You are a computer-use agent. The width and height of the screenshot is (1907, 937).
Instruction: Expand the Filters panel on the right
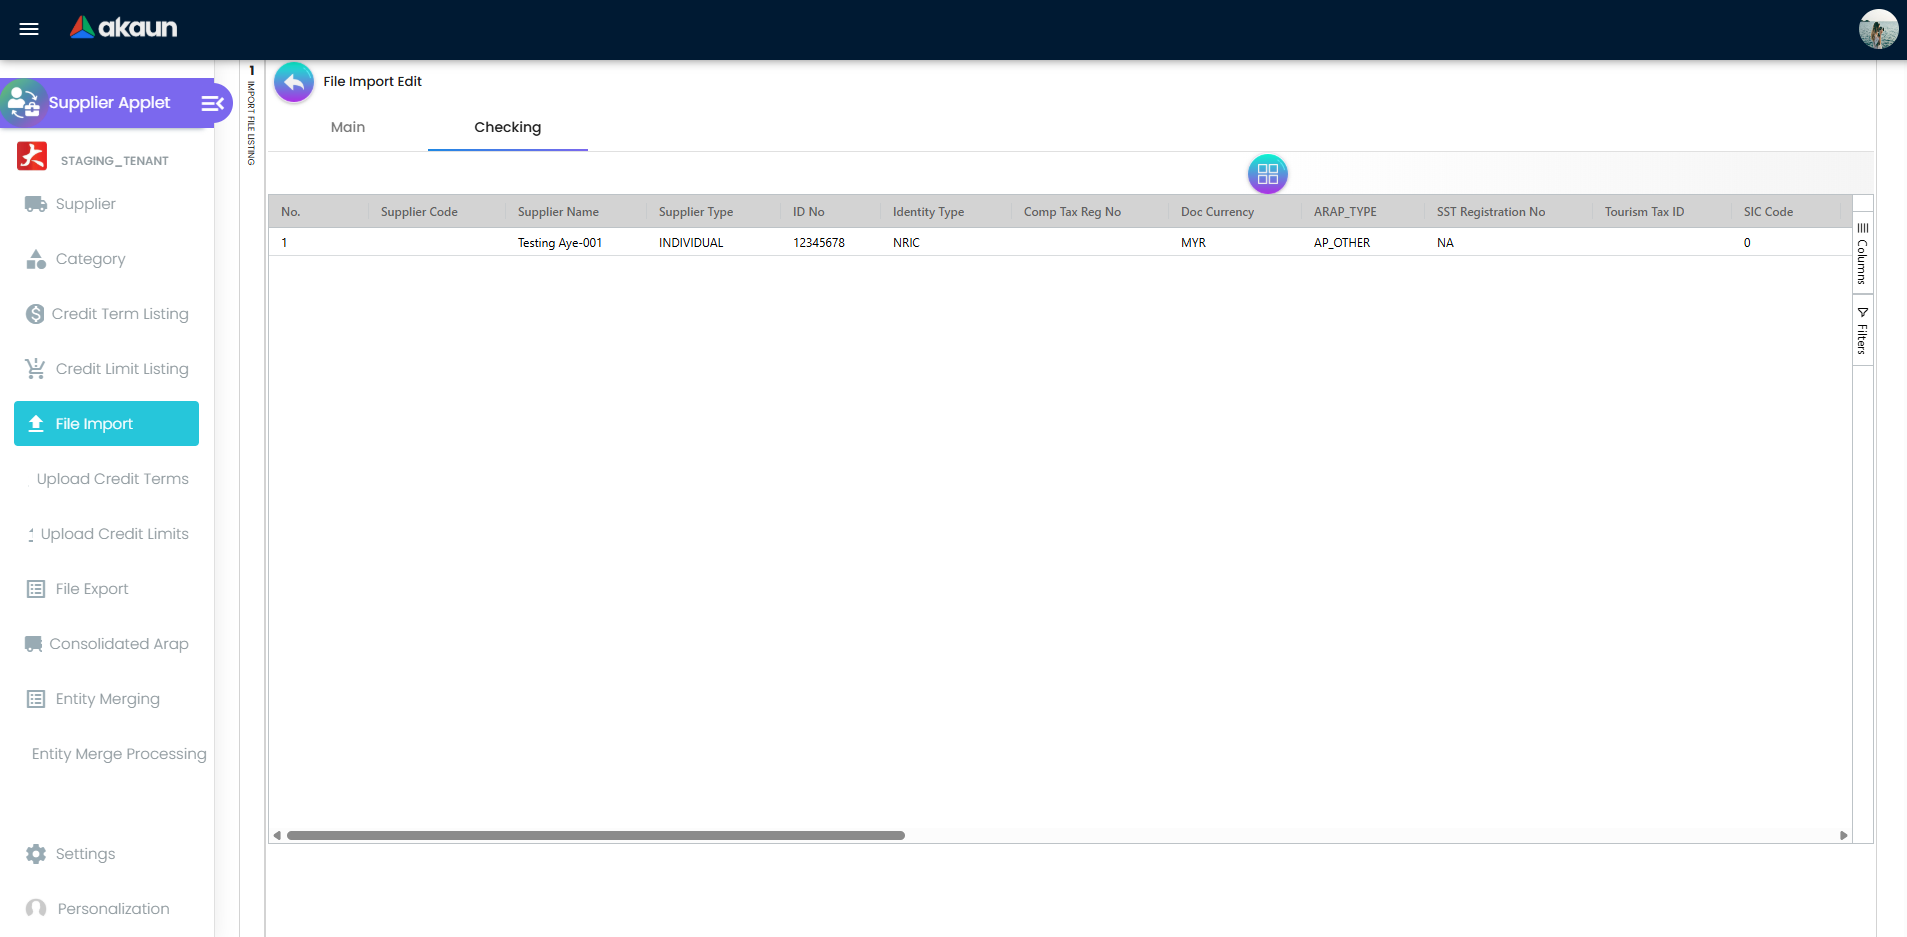(1861, 330)
